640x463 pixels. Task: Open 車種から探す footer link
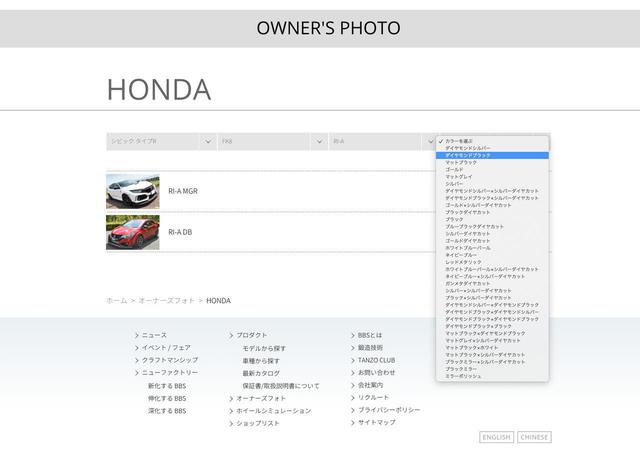(x=261, y=361)
